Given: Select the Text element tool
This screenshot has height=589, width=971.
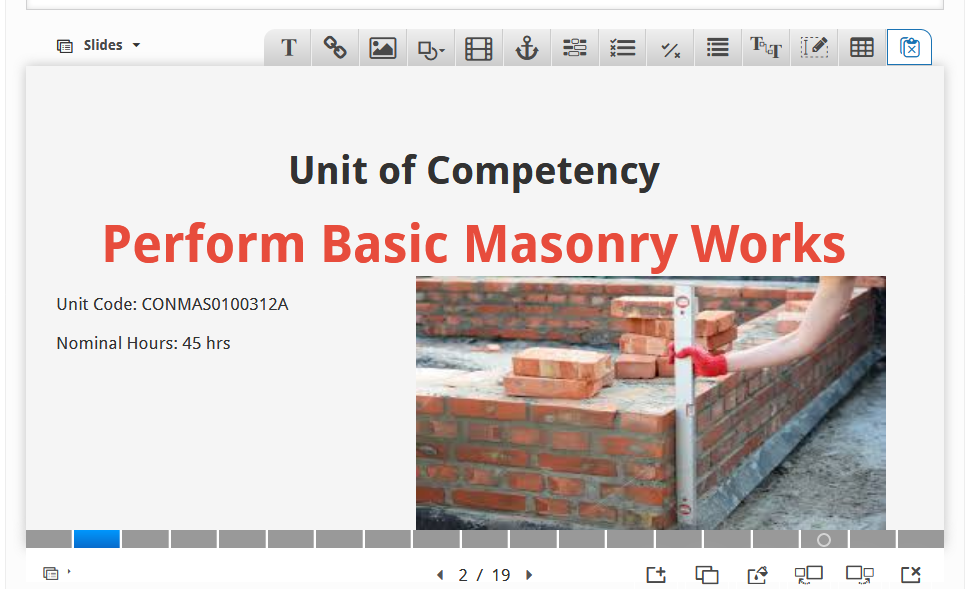Looking at the screenshot, I should point(289,48).
